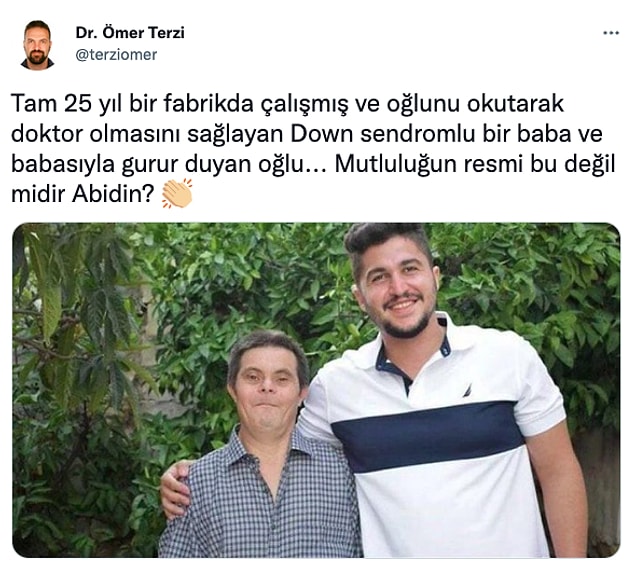Open the Dr. Ömer Terzi display name
The height and width of the screenshot is (570, 635).
click(130, 32)
